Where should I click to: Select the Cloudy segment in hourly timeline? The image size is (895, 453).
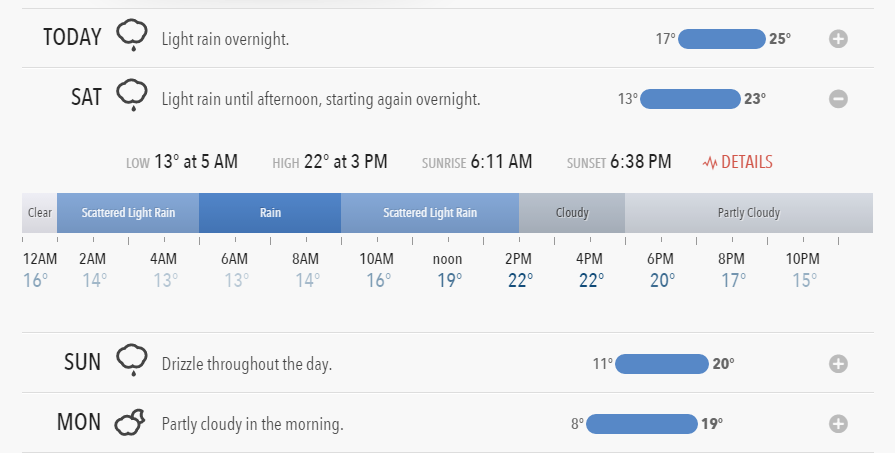click(x=572, y=213)
